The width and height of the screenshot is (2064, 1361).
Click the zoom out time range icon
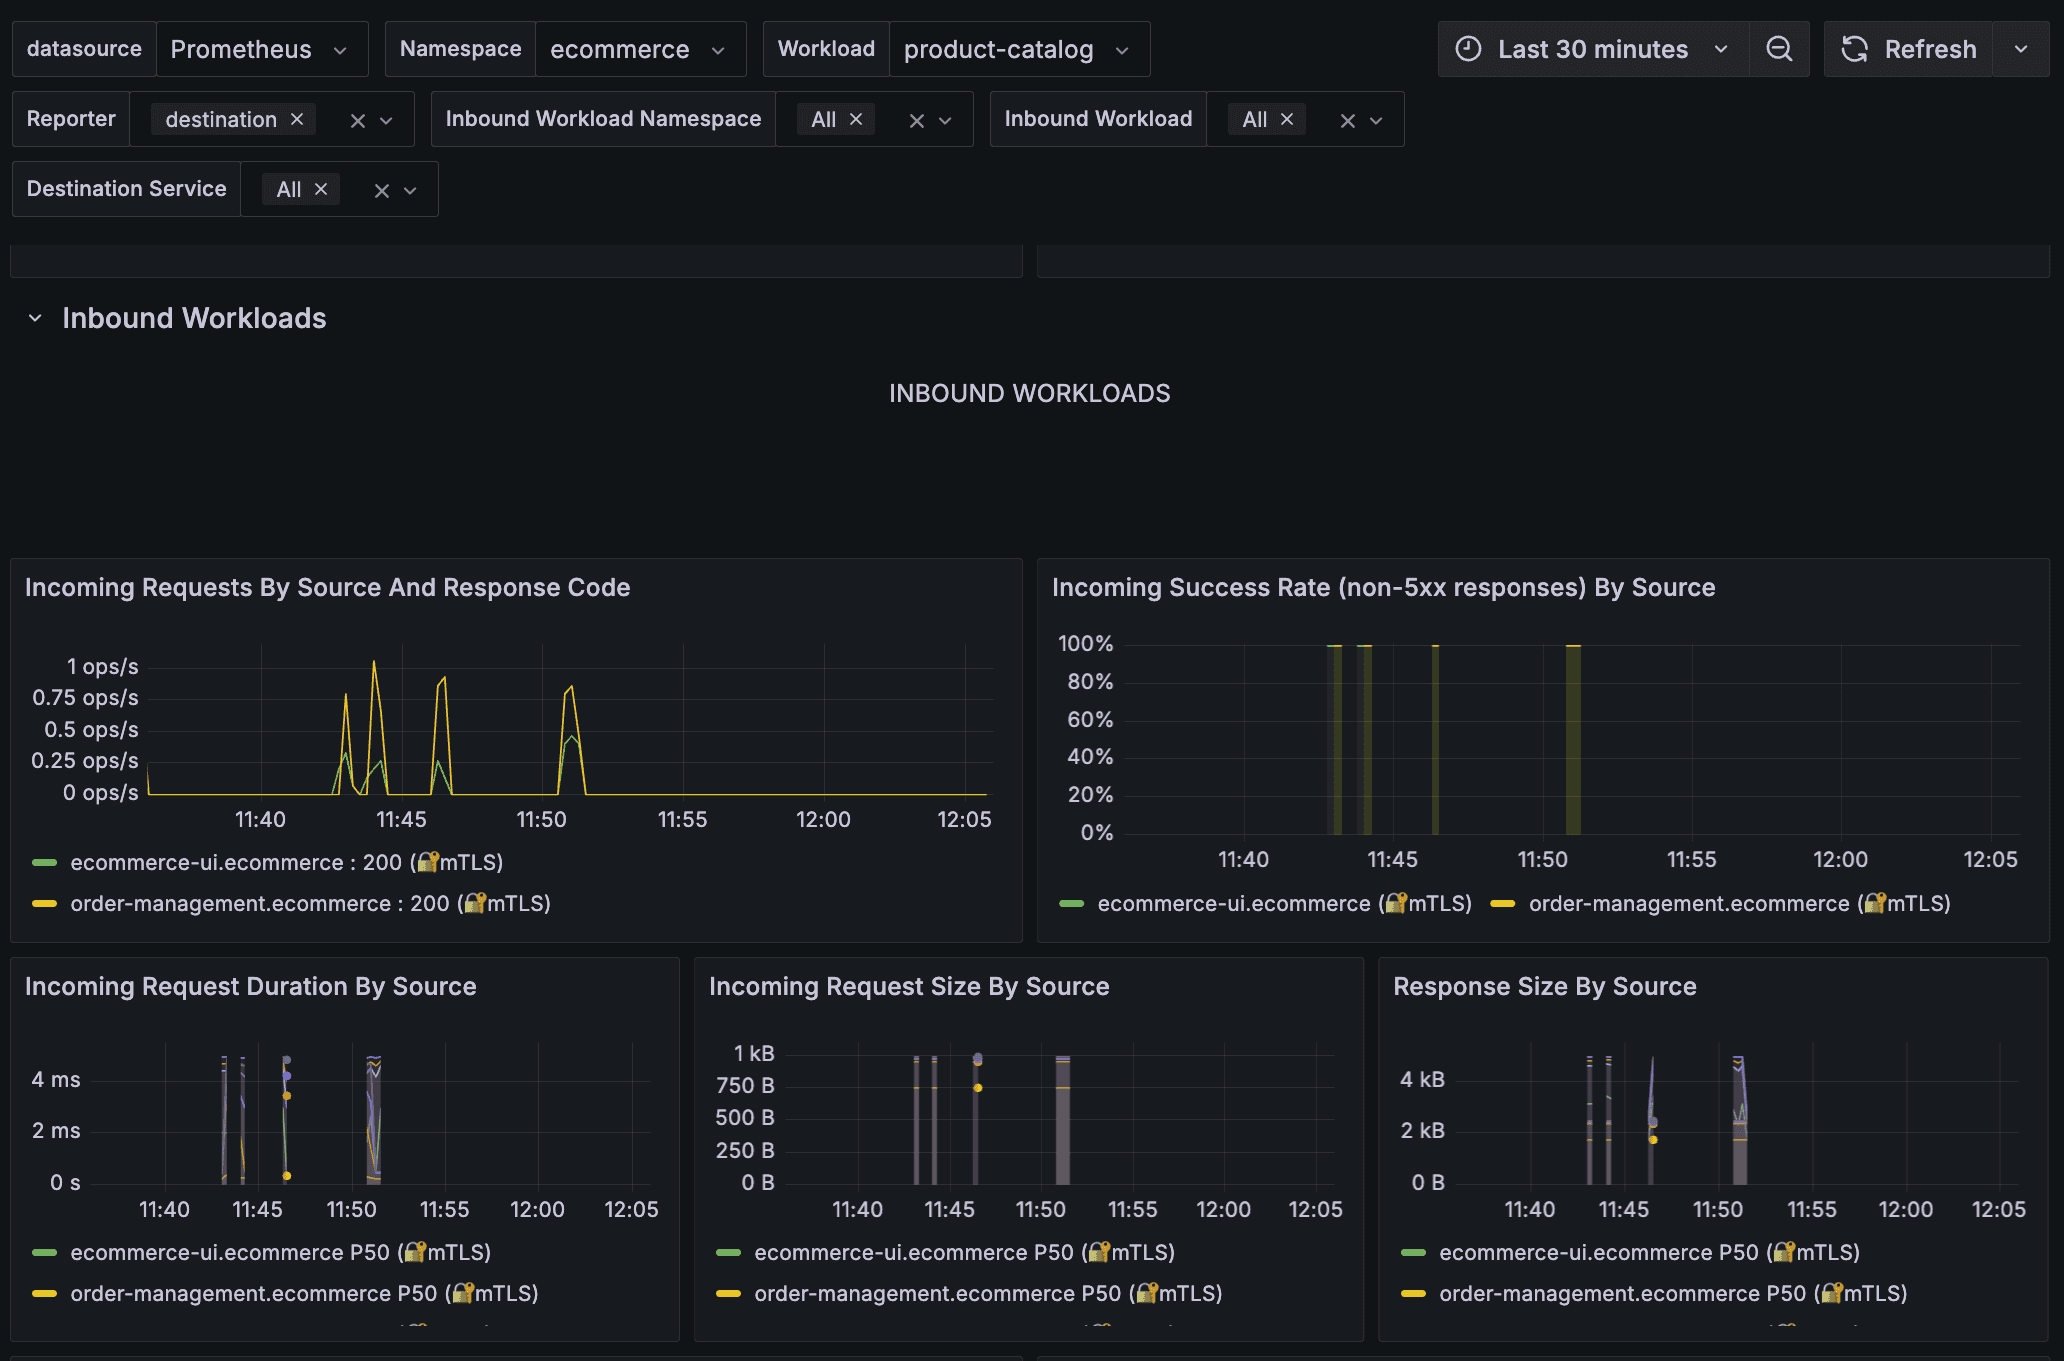click(x=1779, y=49)
